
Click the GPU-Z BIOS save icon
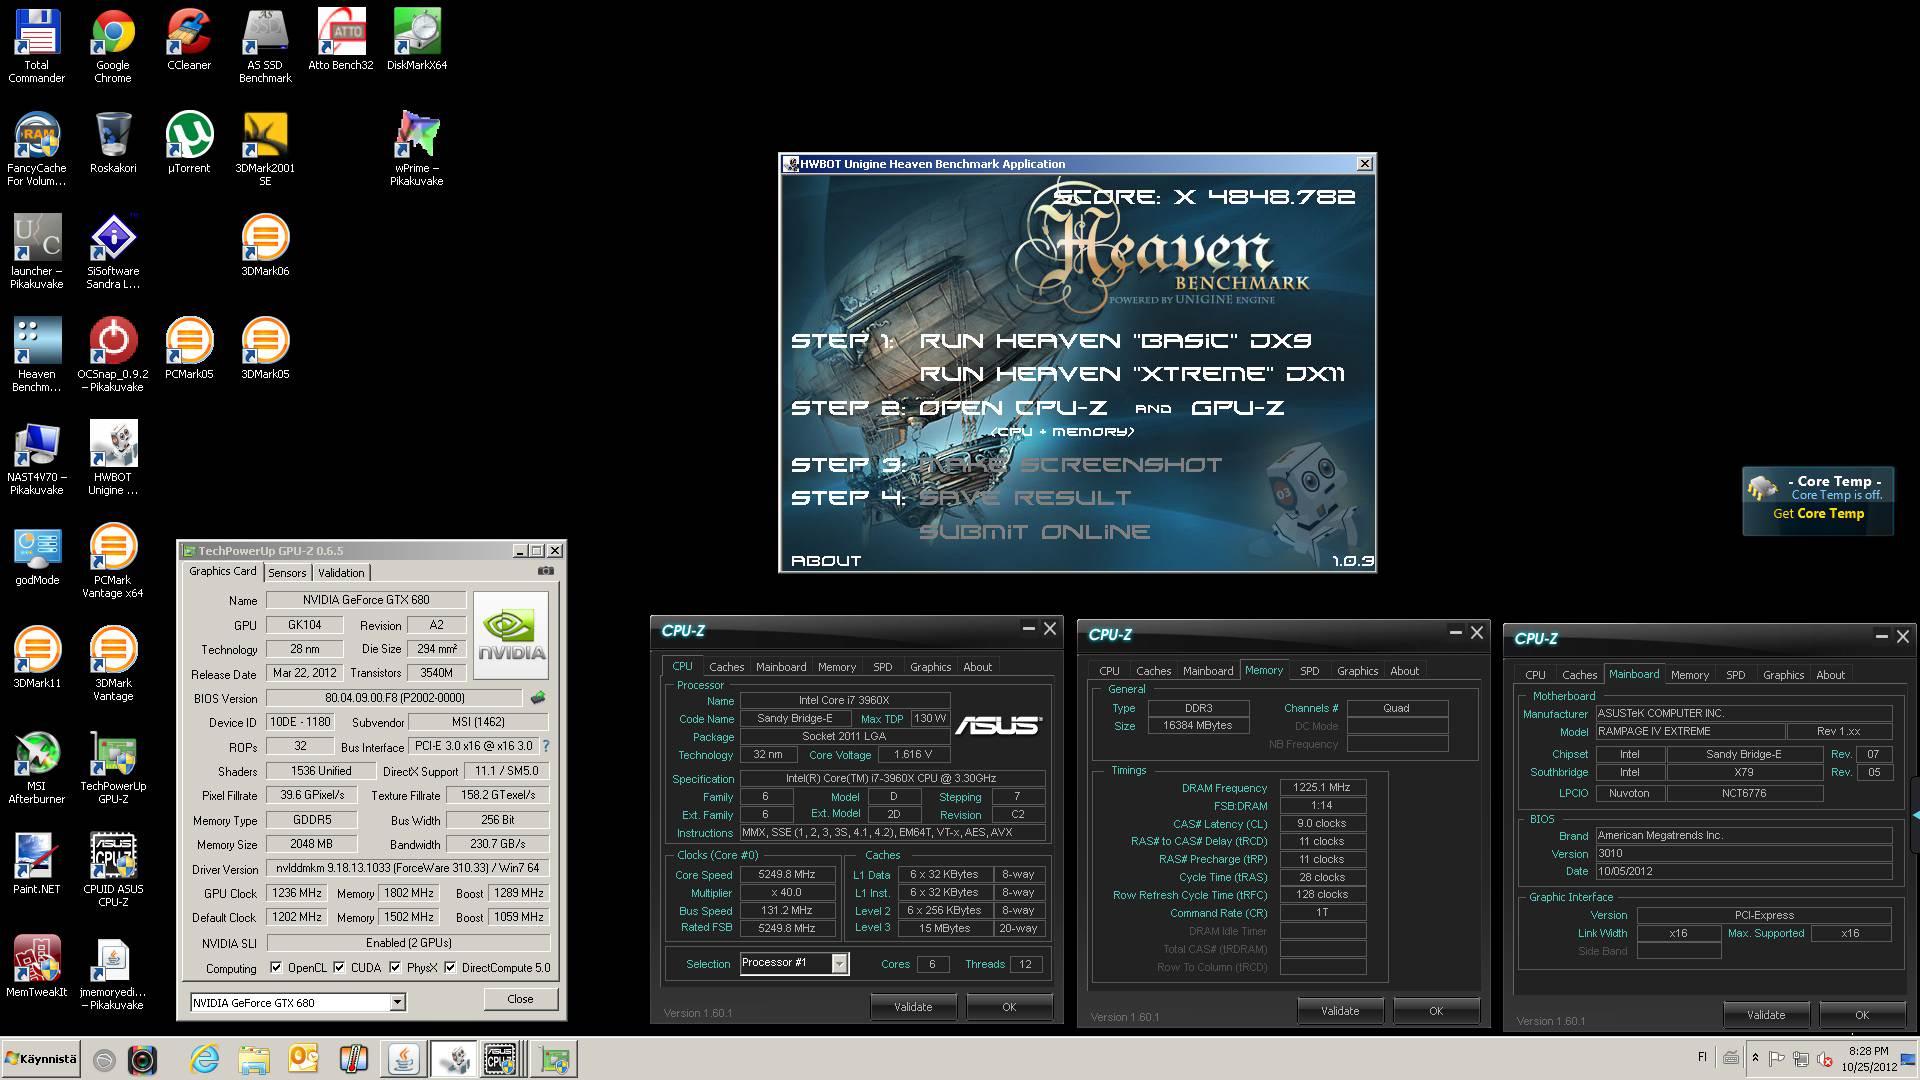pyautogui.click(x=538, y=697)
